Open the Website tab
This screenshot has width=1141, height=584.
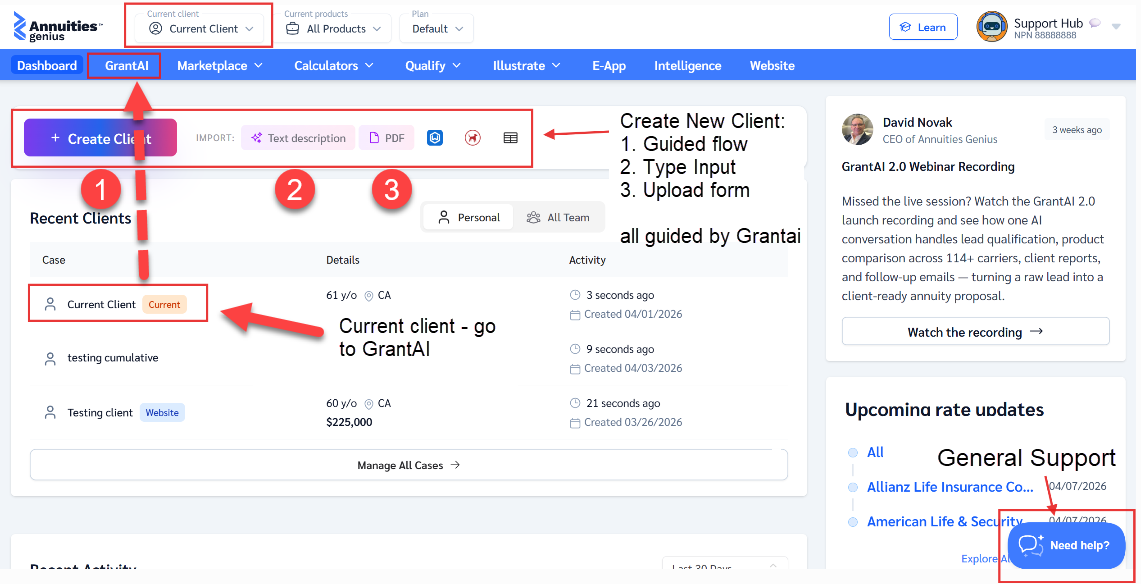click(x=772, y=65)
